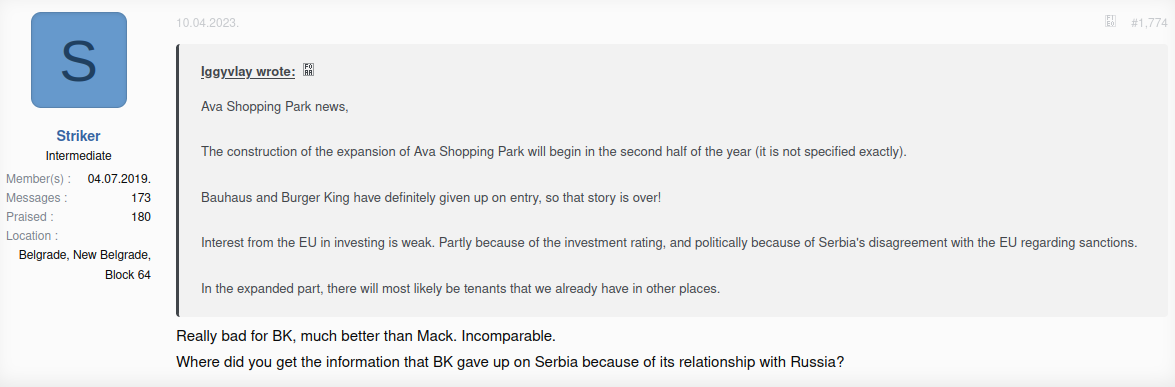Click the 'Messages :' label in user info

coord(37,198)
